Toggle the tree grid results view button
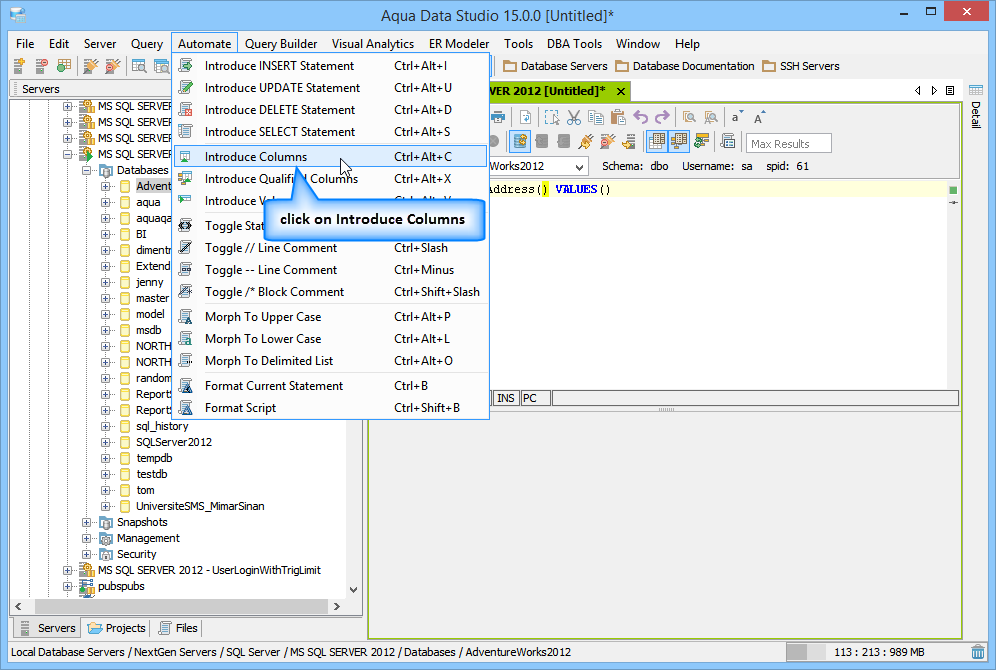Screen dimensions: 996x670 click(679, 142)
